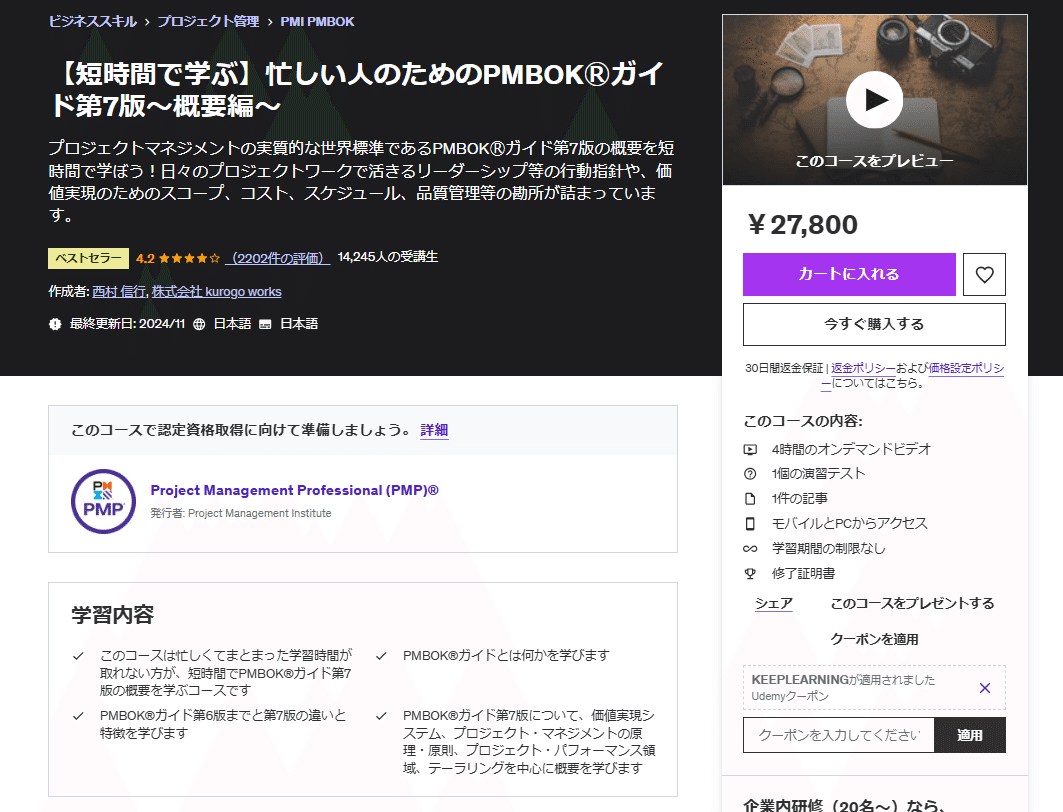The image size is (1063, 812).
Task: Click the last-updated alert badge icon
Action: [55, 324]
